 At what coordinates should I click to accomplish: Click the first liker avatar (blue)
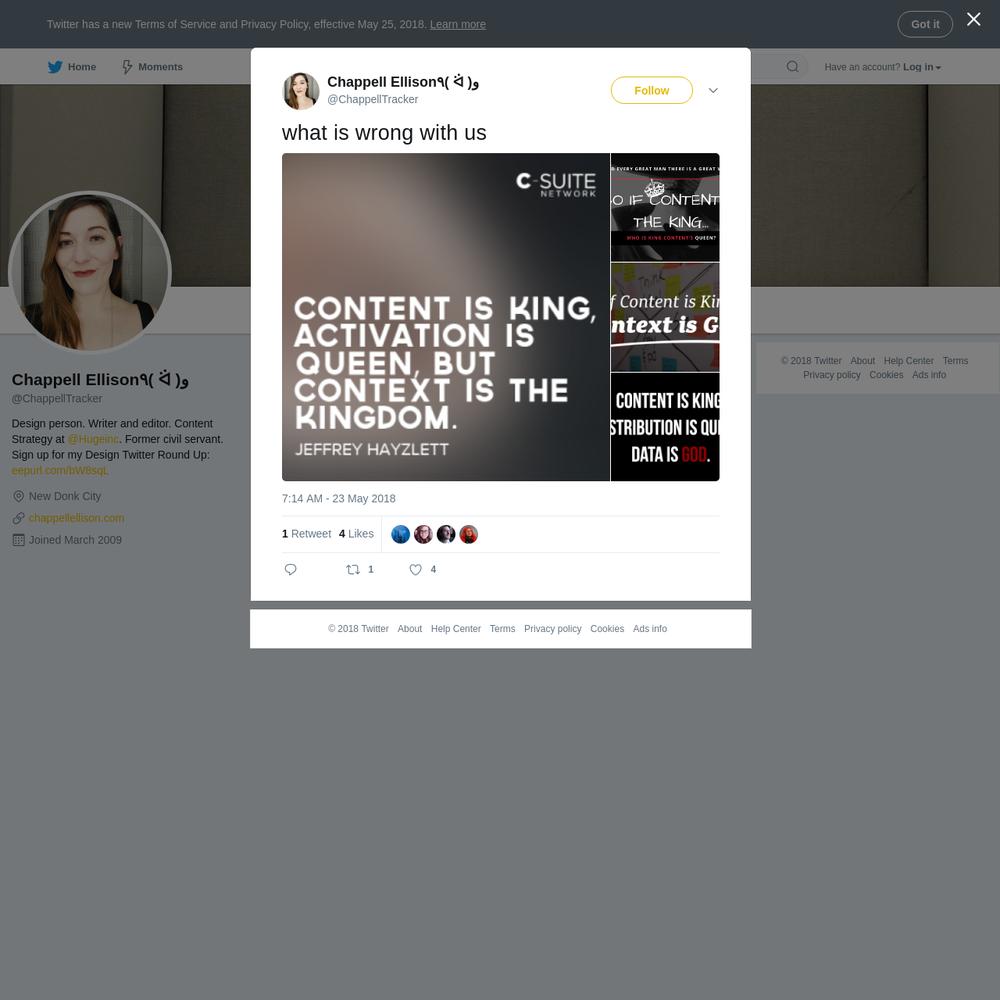coord(401,534)
